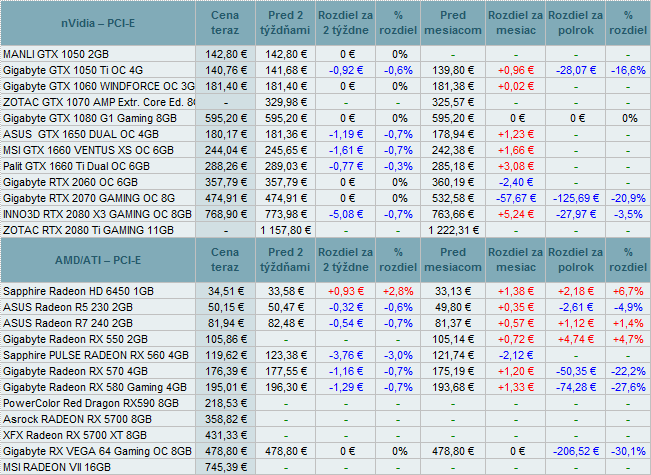Select 'INNO3D RTX 2080 X3 GAMING OC 8GB' name
The image size is (651, 475).
(98, 214)
